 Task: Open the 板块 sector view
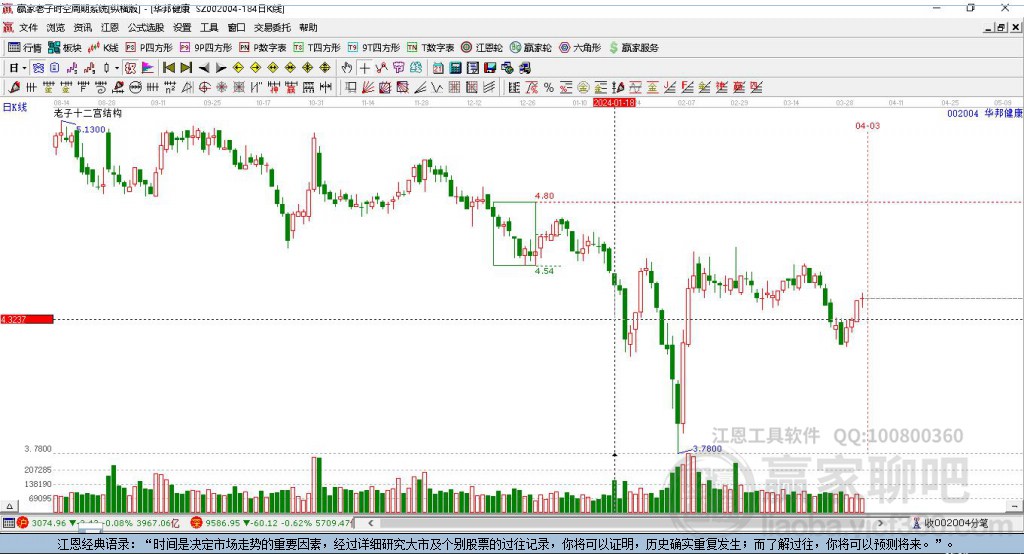tap(64, 48)
